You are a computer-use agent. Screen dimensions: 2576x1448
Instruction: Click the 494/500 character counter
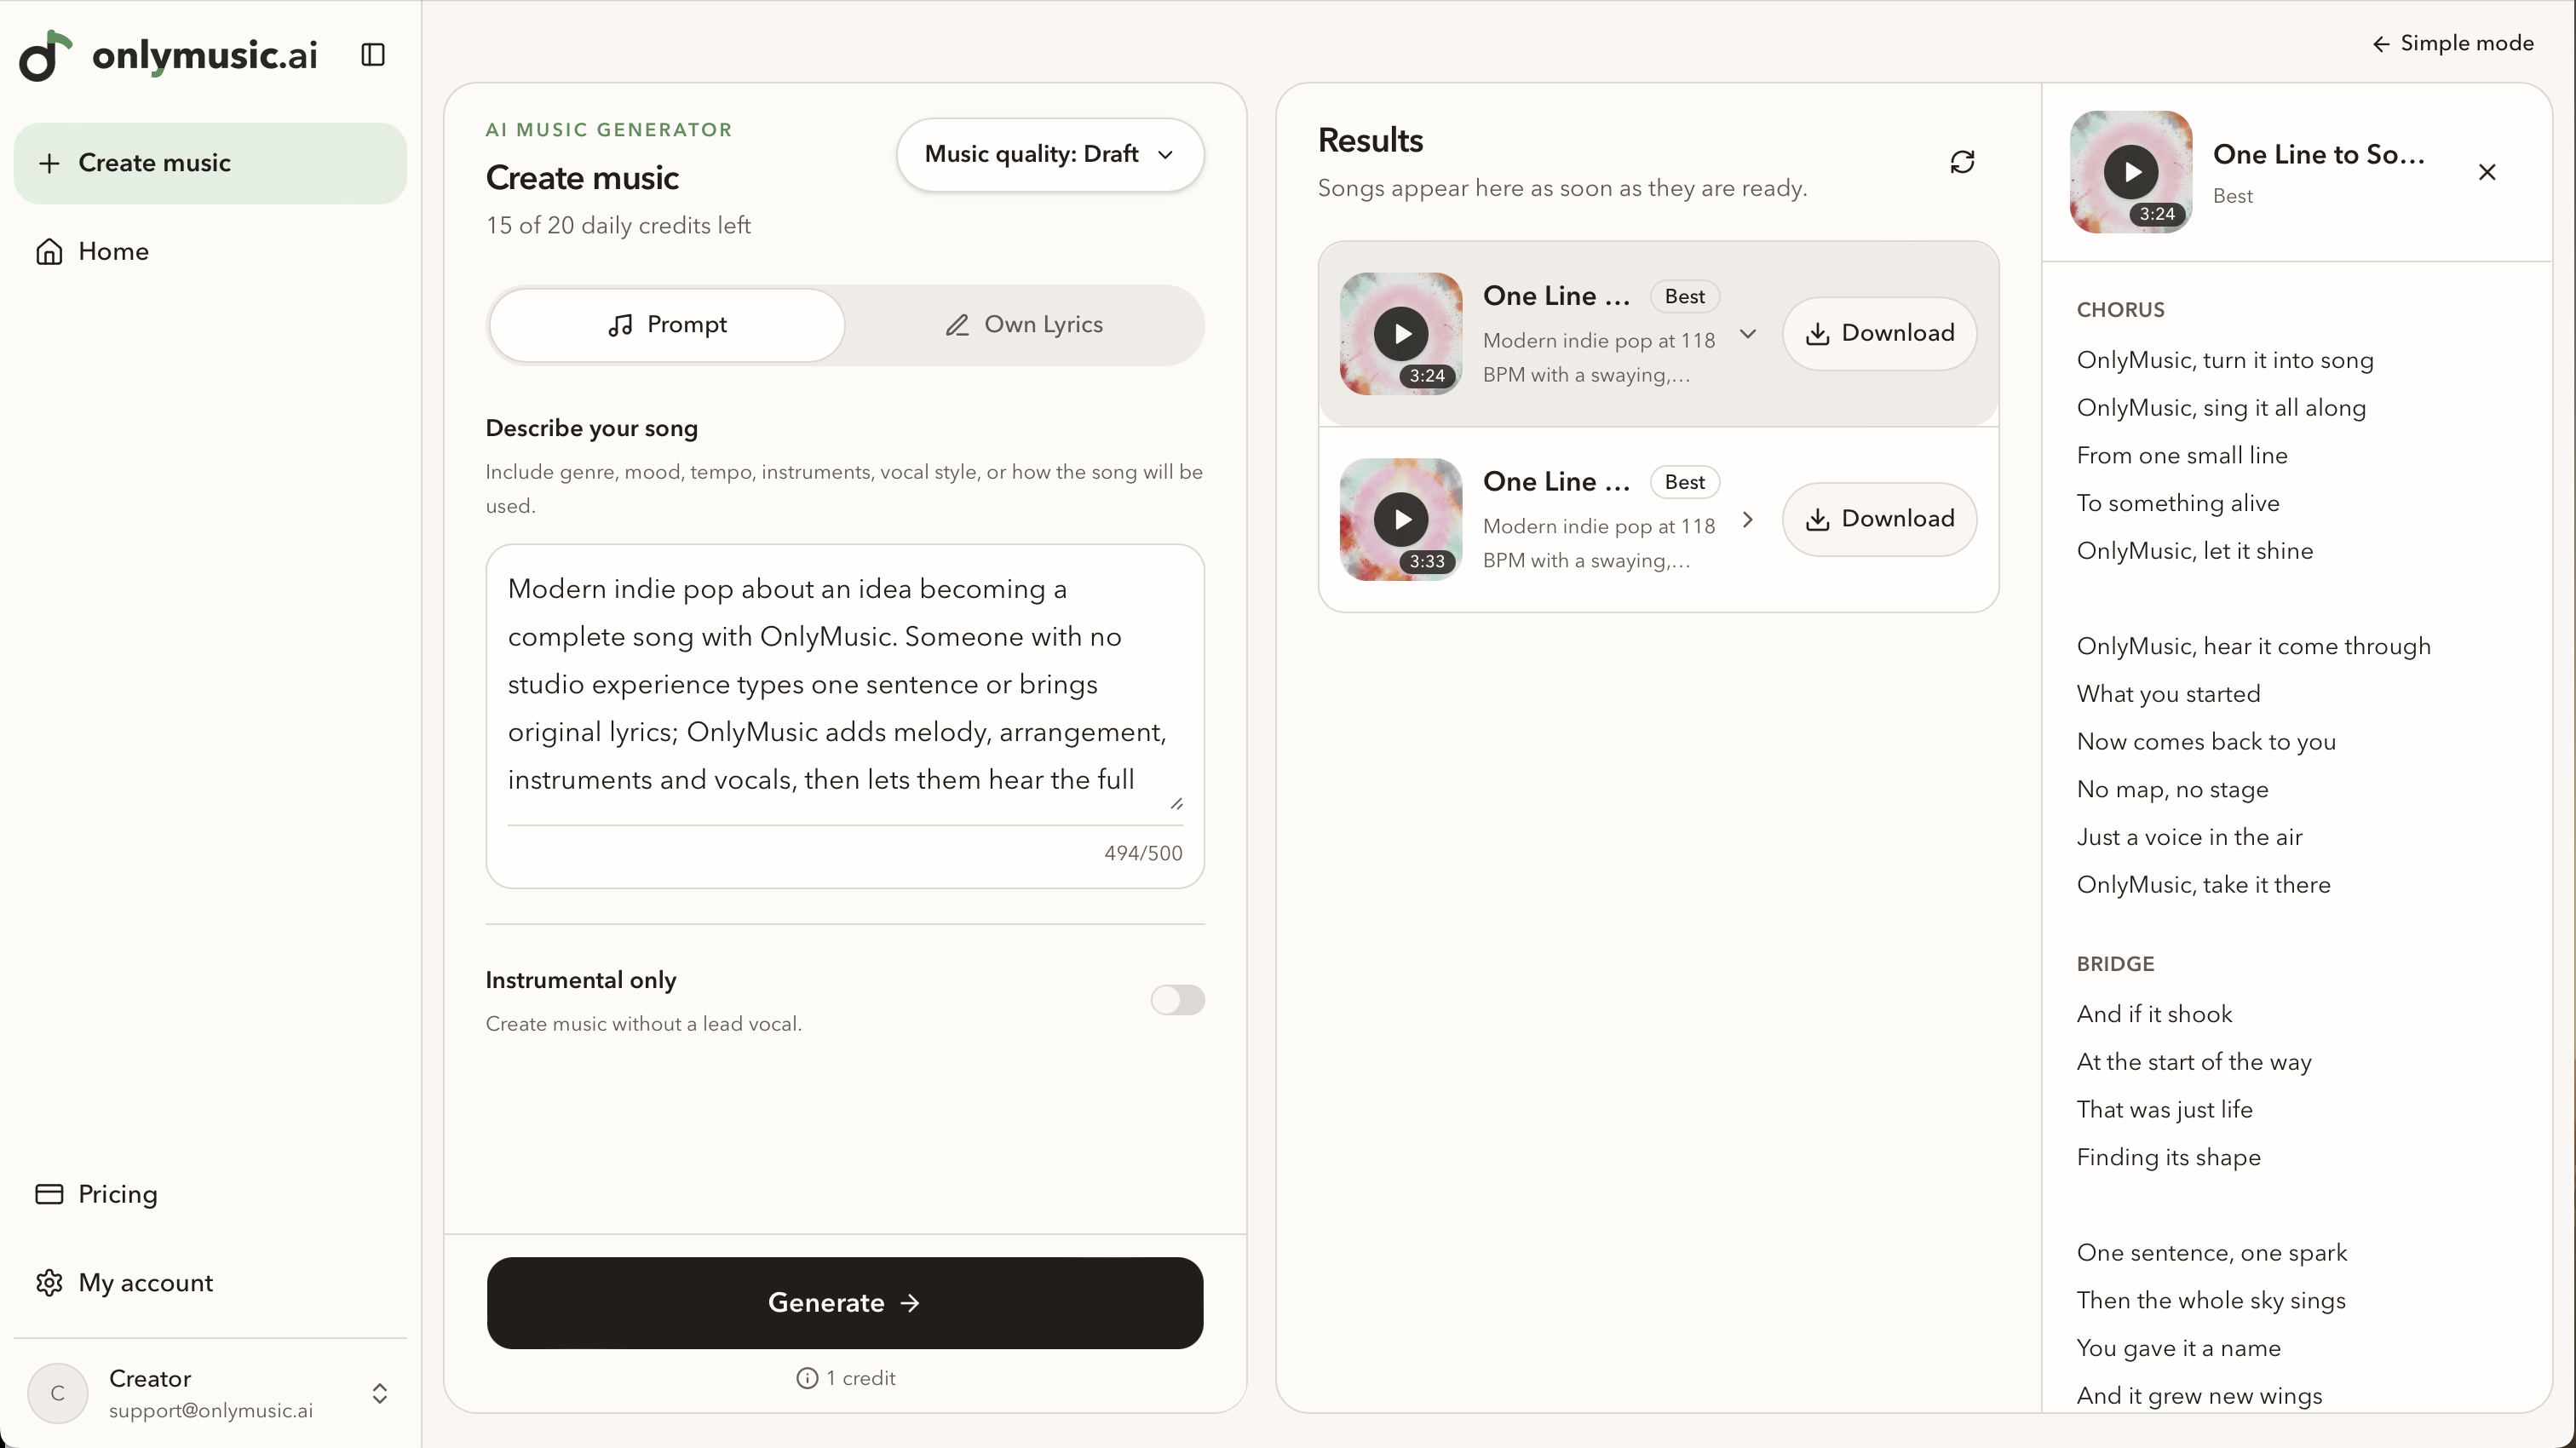1143,853
